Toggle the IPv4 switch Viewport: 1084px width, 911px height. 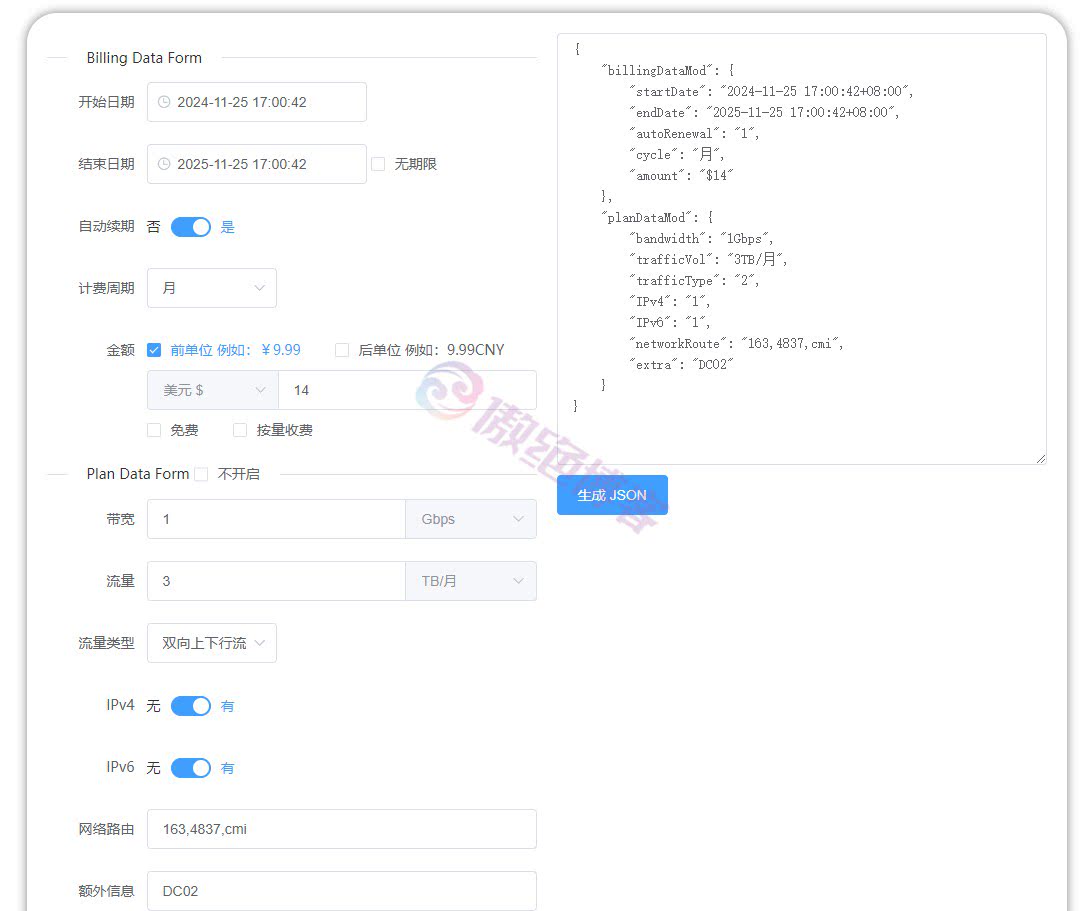coord(191,706)
